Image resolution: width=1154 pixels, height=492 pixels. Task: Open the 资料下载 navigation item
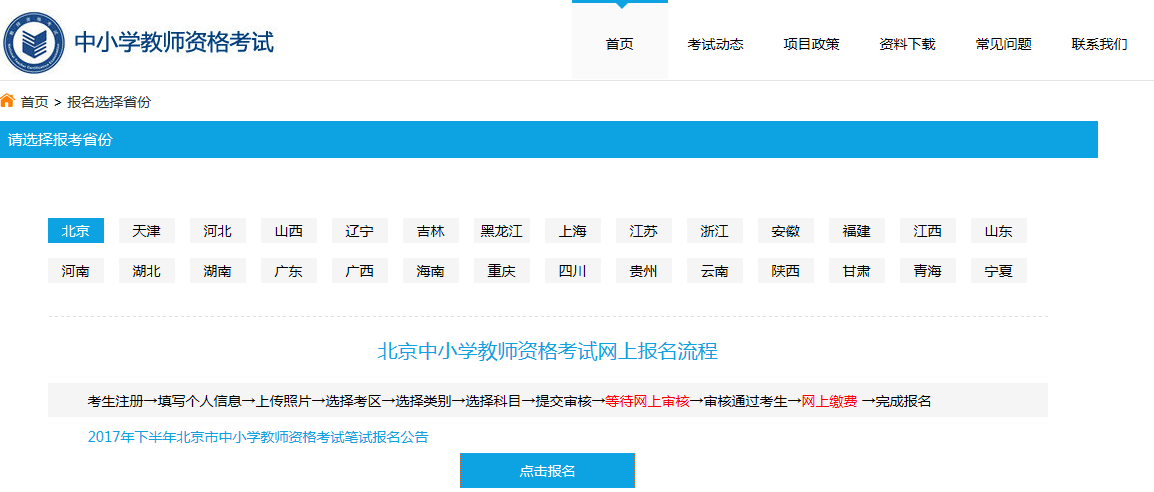907,44
